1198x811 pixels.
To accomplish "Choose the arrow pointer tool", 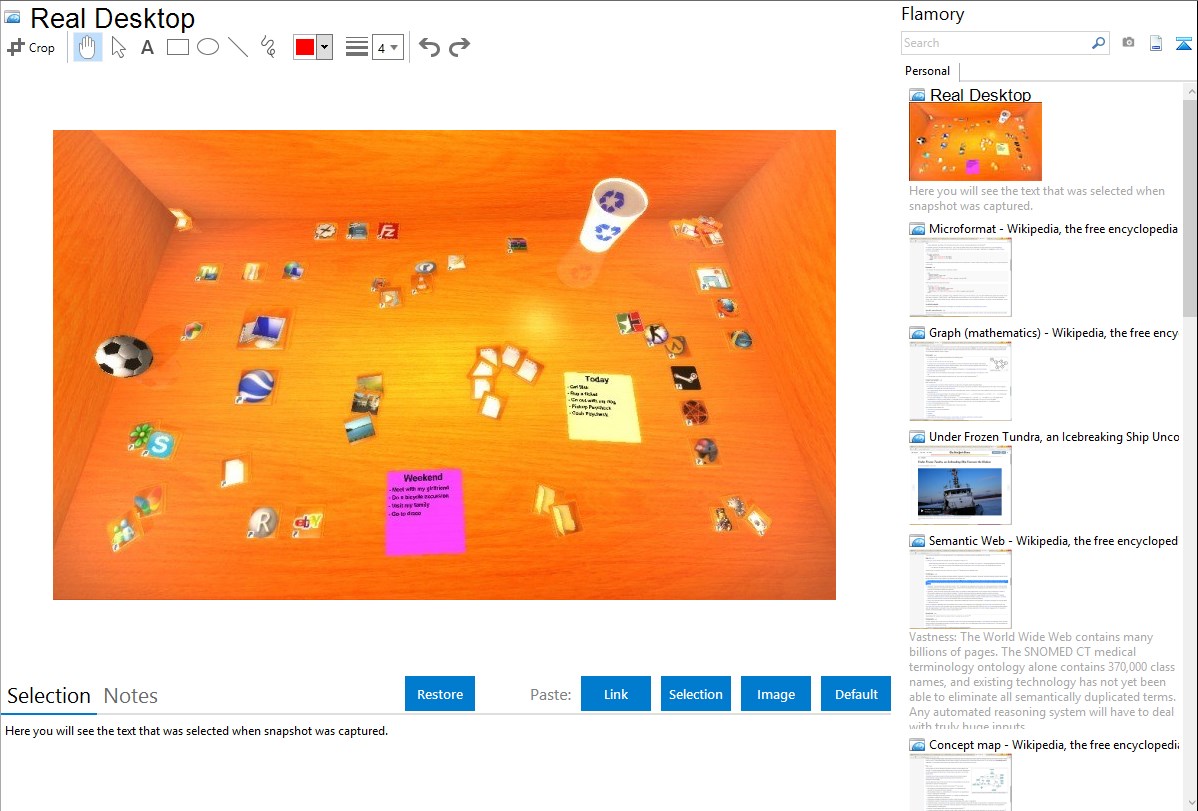I will point(118,47).
